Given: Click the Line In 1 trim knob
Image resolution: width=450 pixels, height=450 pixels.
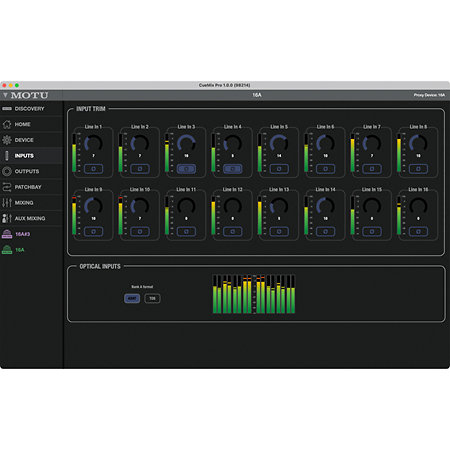Looking at the screenshot, I should [93, 143].
